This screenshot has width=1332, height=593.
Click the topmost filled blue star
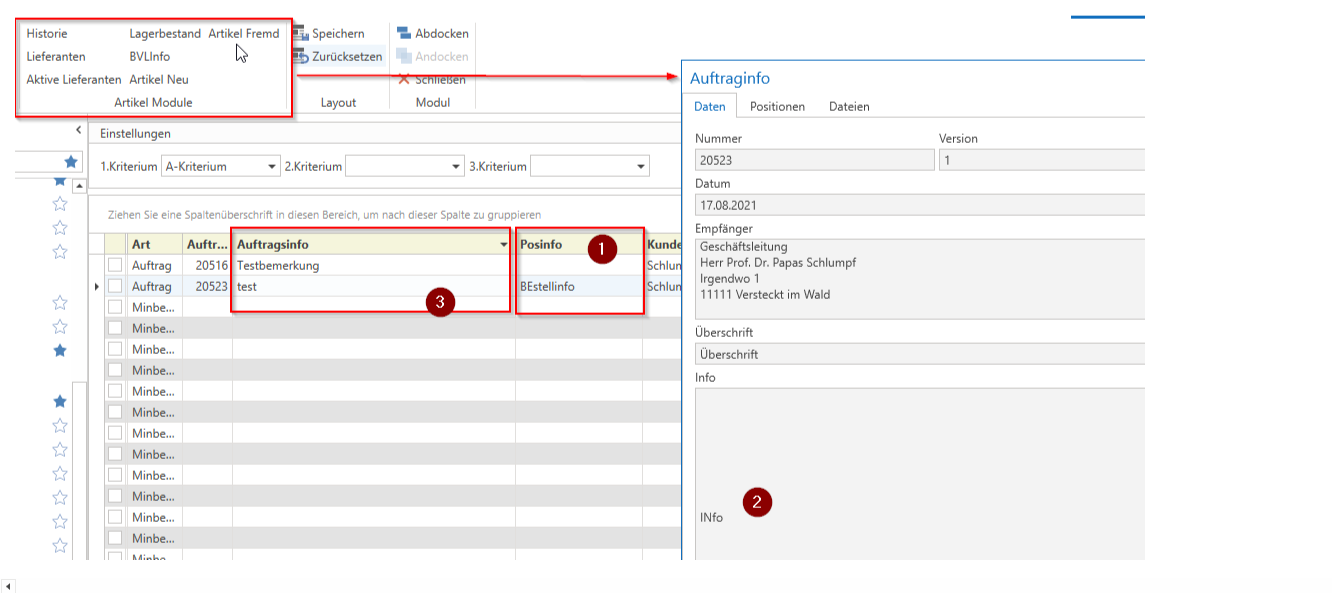point(71,161)
